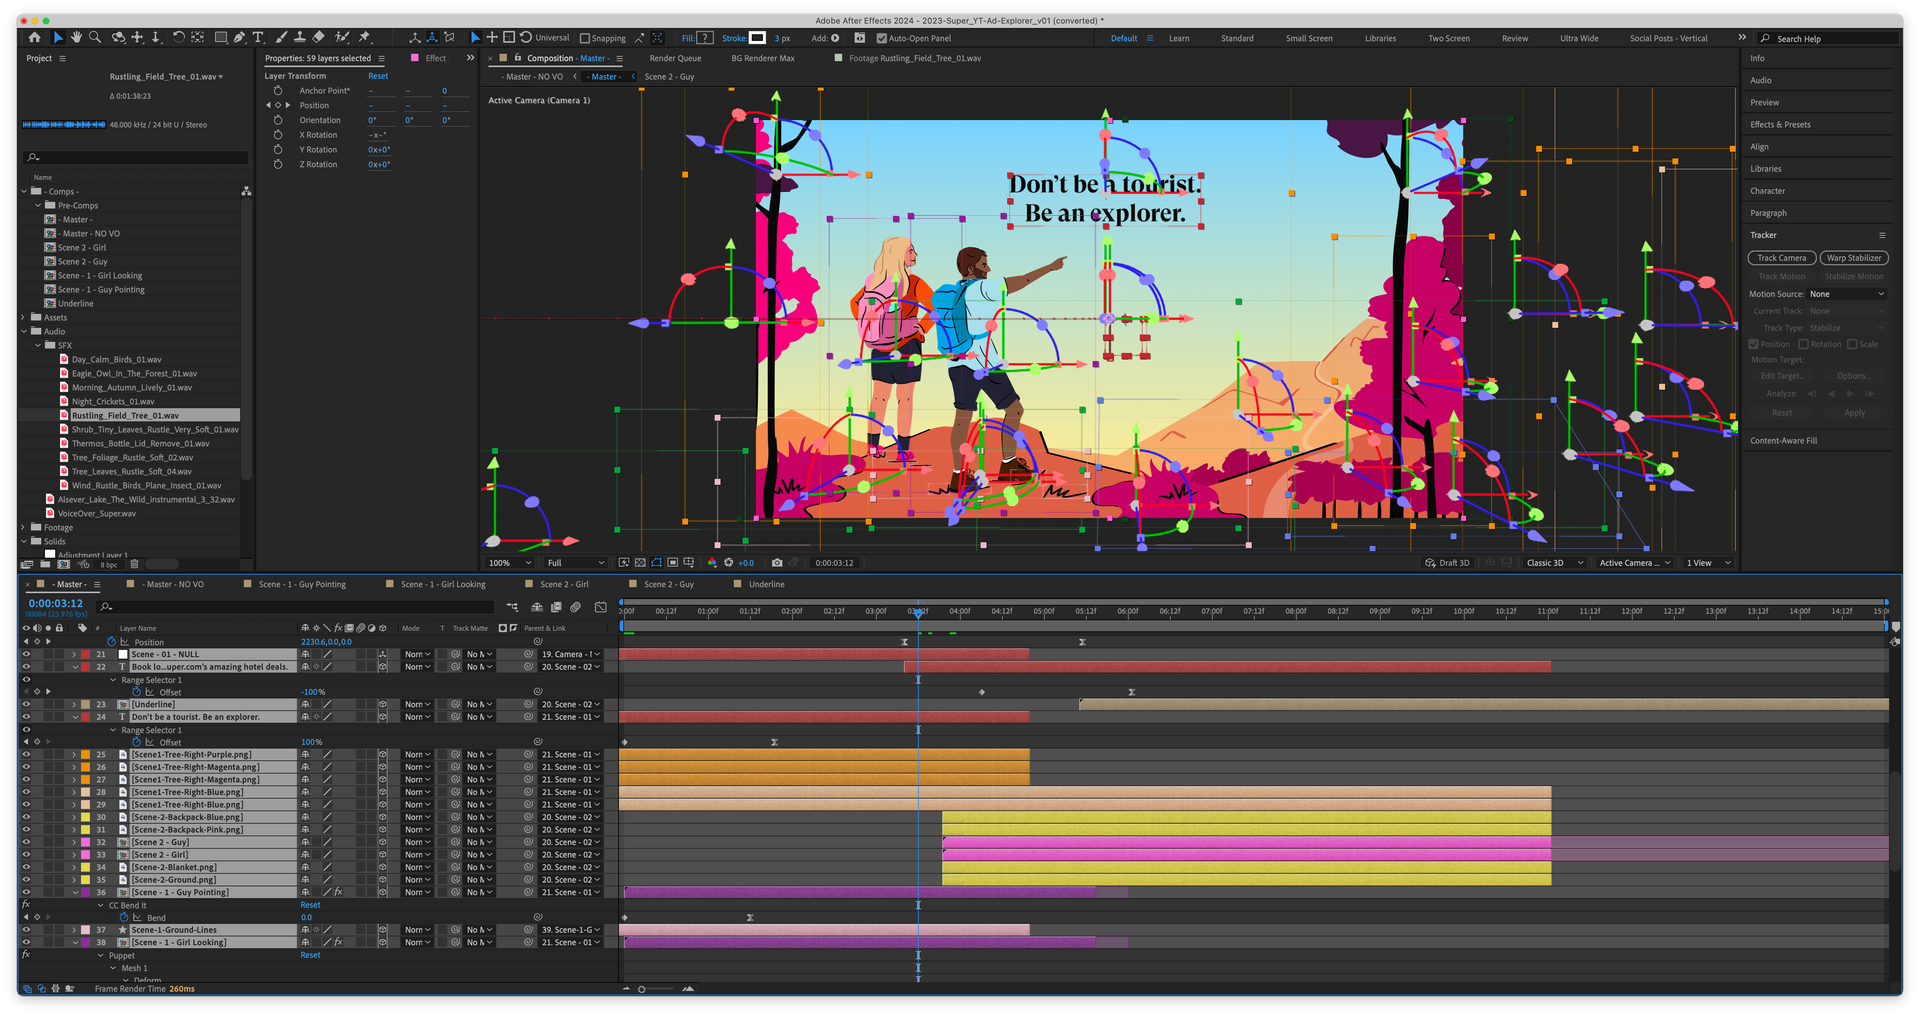Switch to the Render Queue tab

click(x=675, y=58)
